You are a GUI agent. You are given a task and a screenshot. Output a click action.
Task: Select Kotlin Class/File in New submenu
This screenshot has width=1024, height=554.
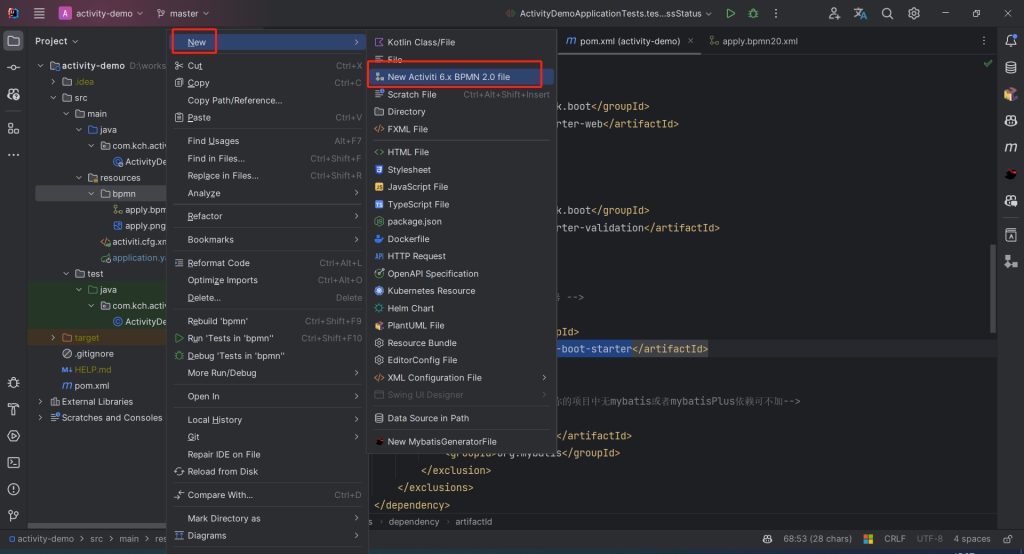coord(461,42)
